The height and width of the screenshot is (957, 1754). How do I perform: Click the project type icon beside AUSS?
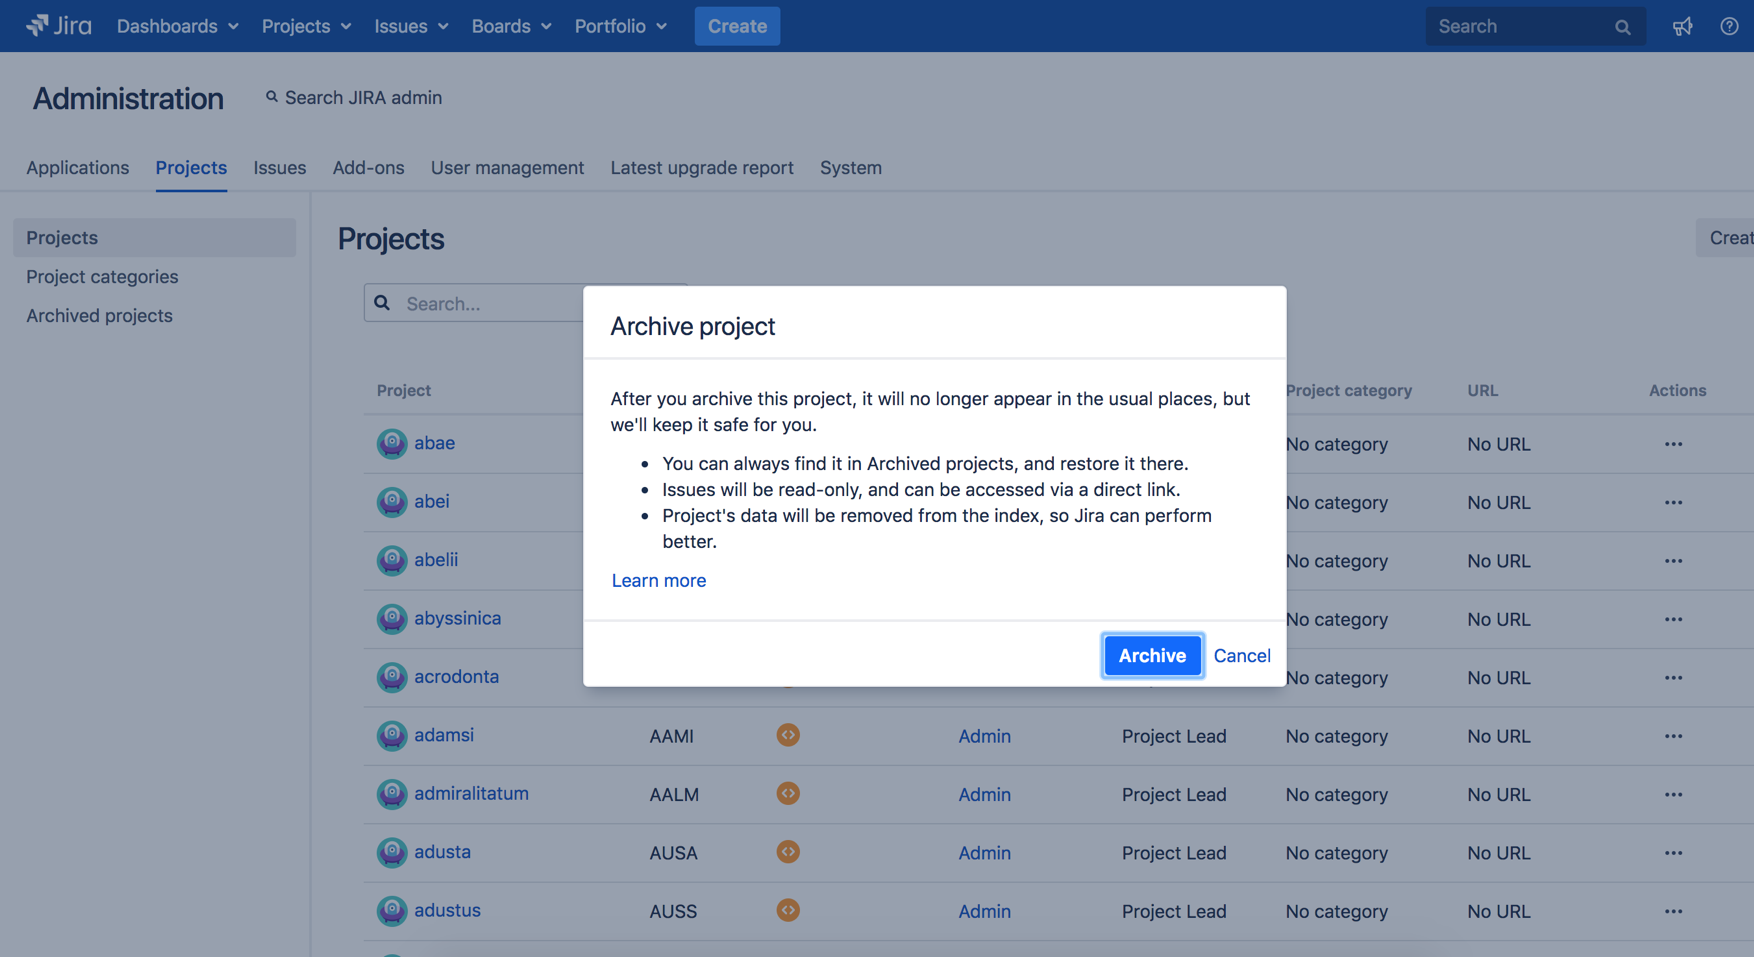[788, 911]
